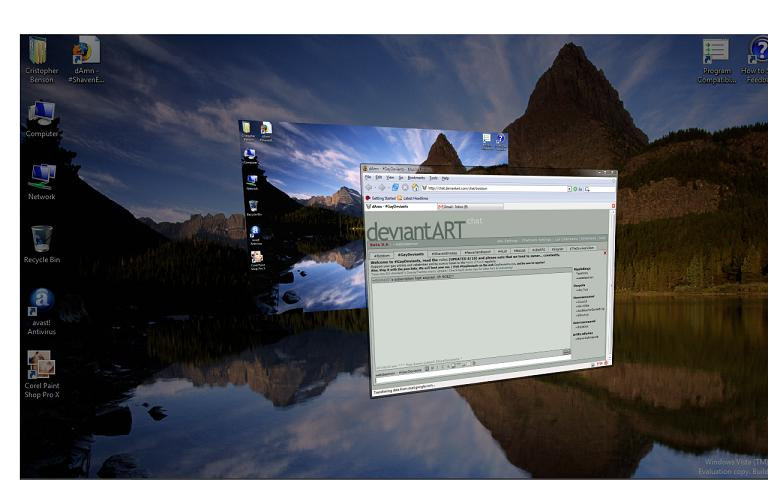Open Bookmarks menu in Firefox window
Viewport: 768px width, 480px height.
point(416,178)
